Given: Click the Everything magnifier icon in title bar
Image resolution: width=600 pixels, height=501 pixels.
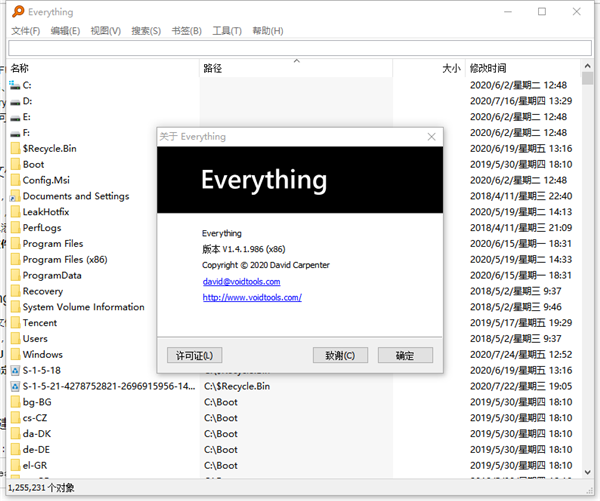Looking at the screenshot, I should [x=18, y=11].
